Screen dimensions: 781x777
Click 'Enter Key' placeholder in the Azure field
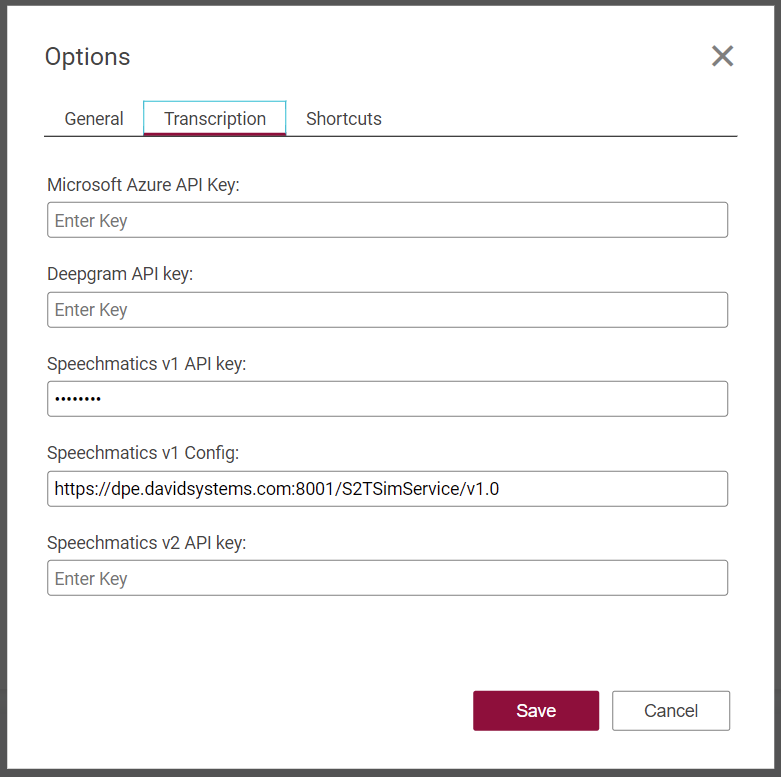click(91, 221)
